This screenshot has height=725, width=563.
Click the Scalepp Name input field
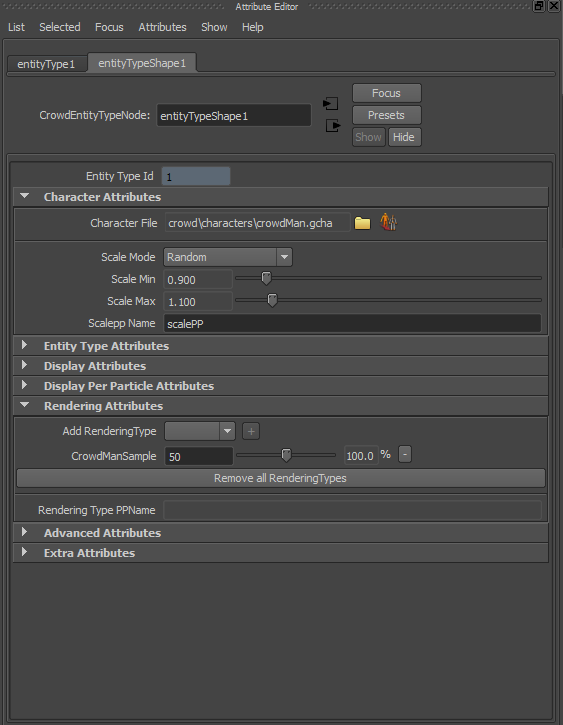click(x=352, y=324)
